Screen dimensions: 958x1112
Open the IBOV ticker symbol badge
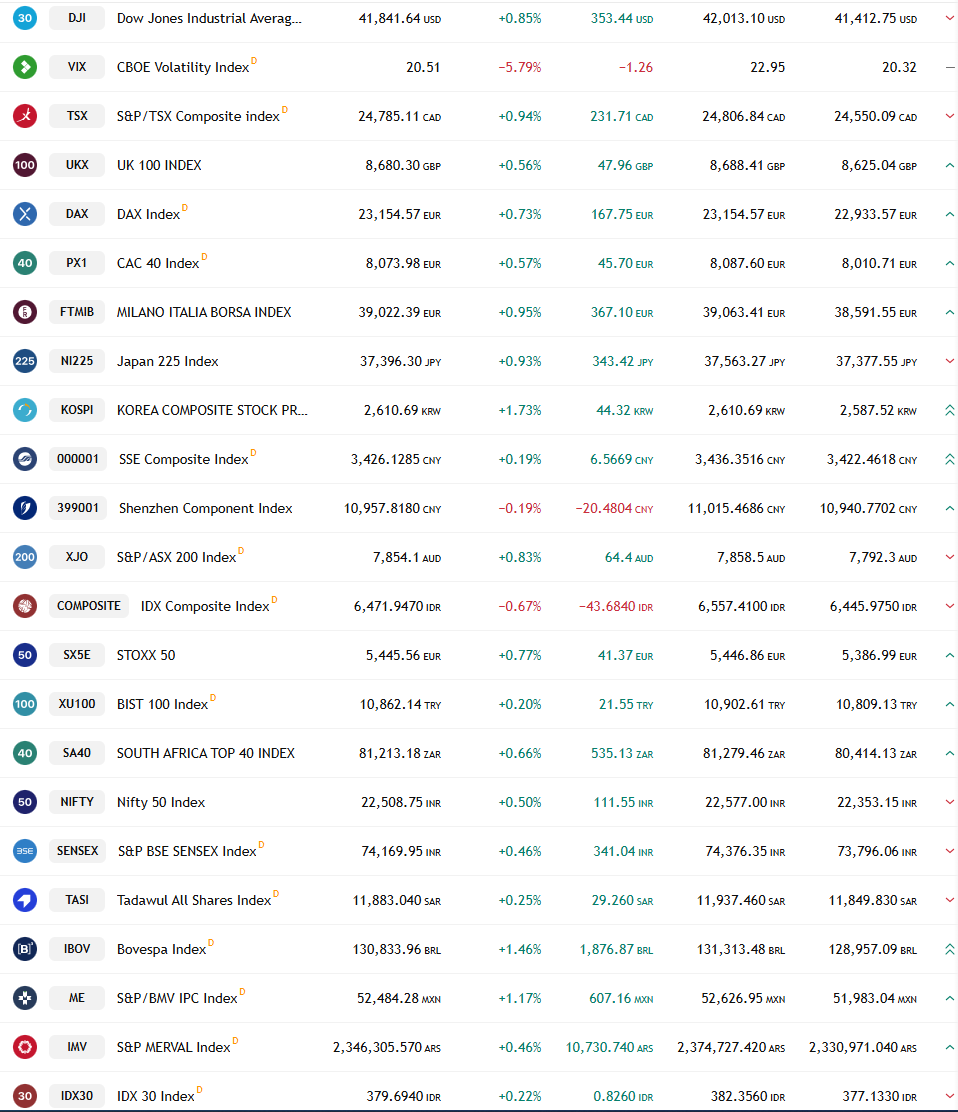tap(77, 949)
